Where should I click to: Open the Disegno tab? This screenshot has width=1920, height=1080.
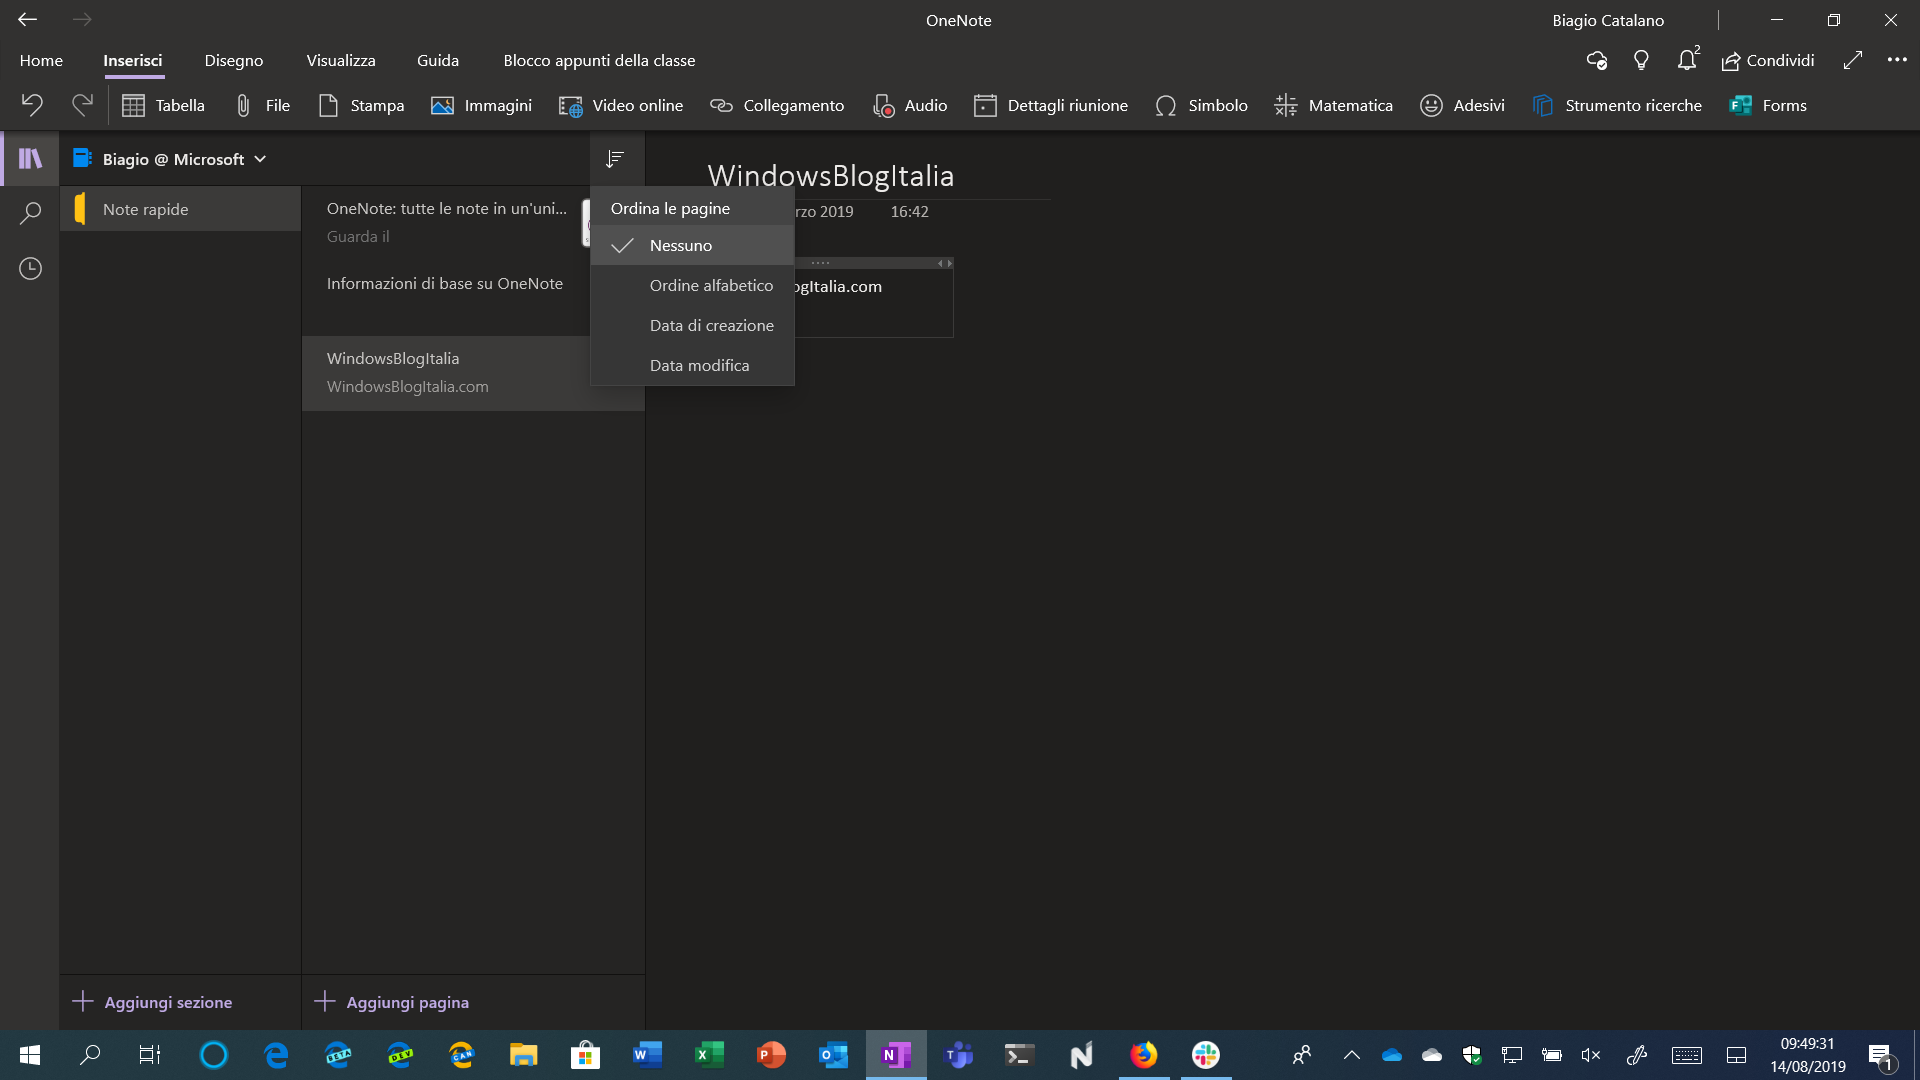[x=234, y=60]
